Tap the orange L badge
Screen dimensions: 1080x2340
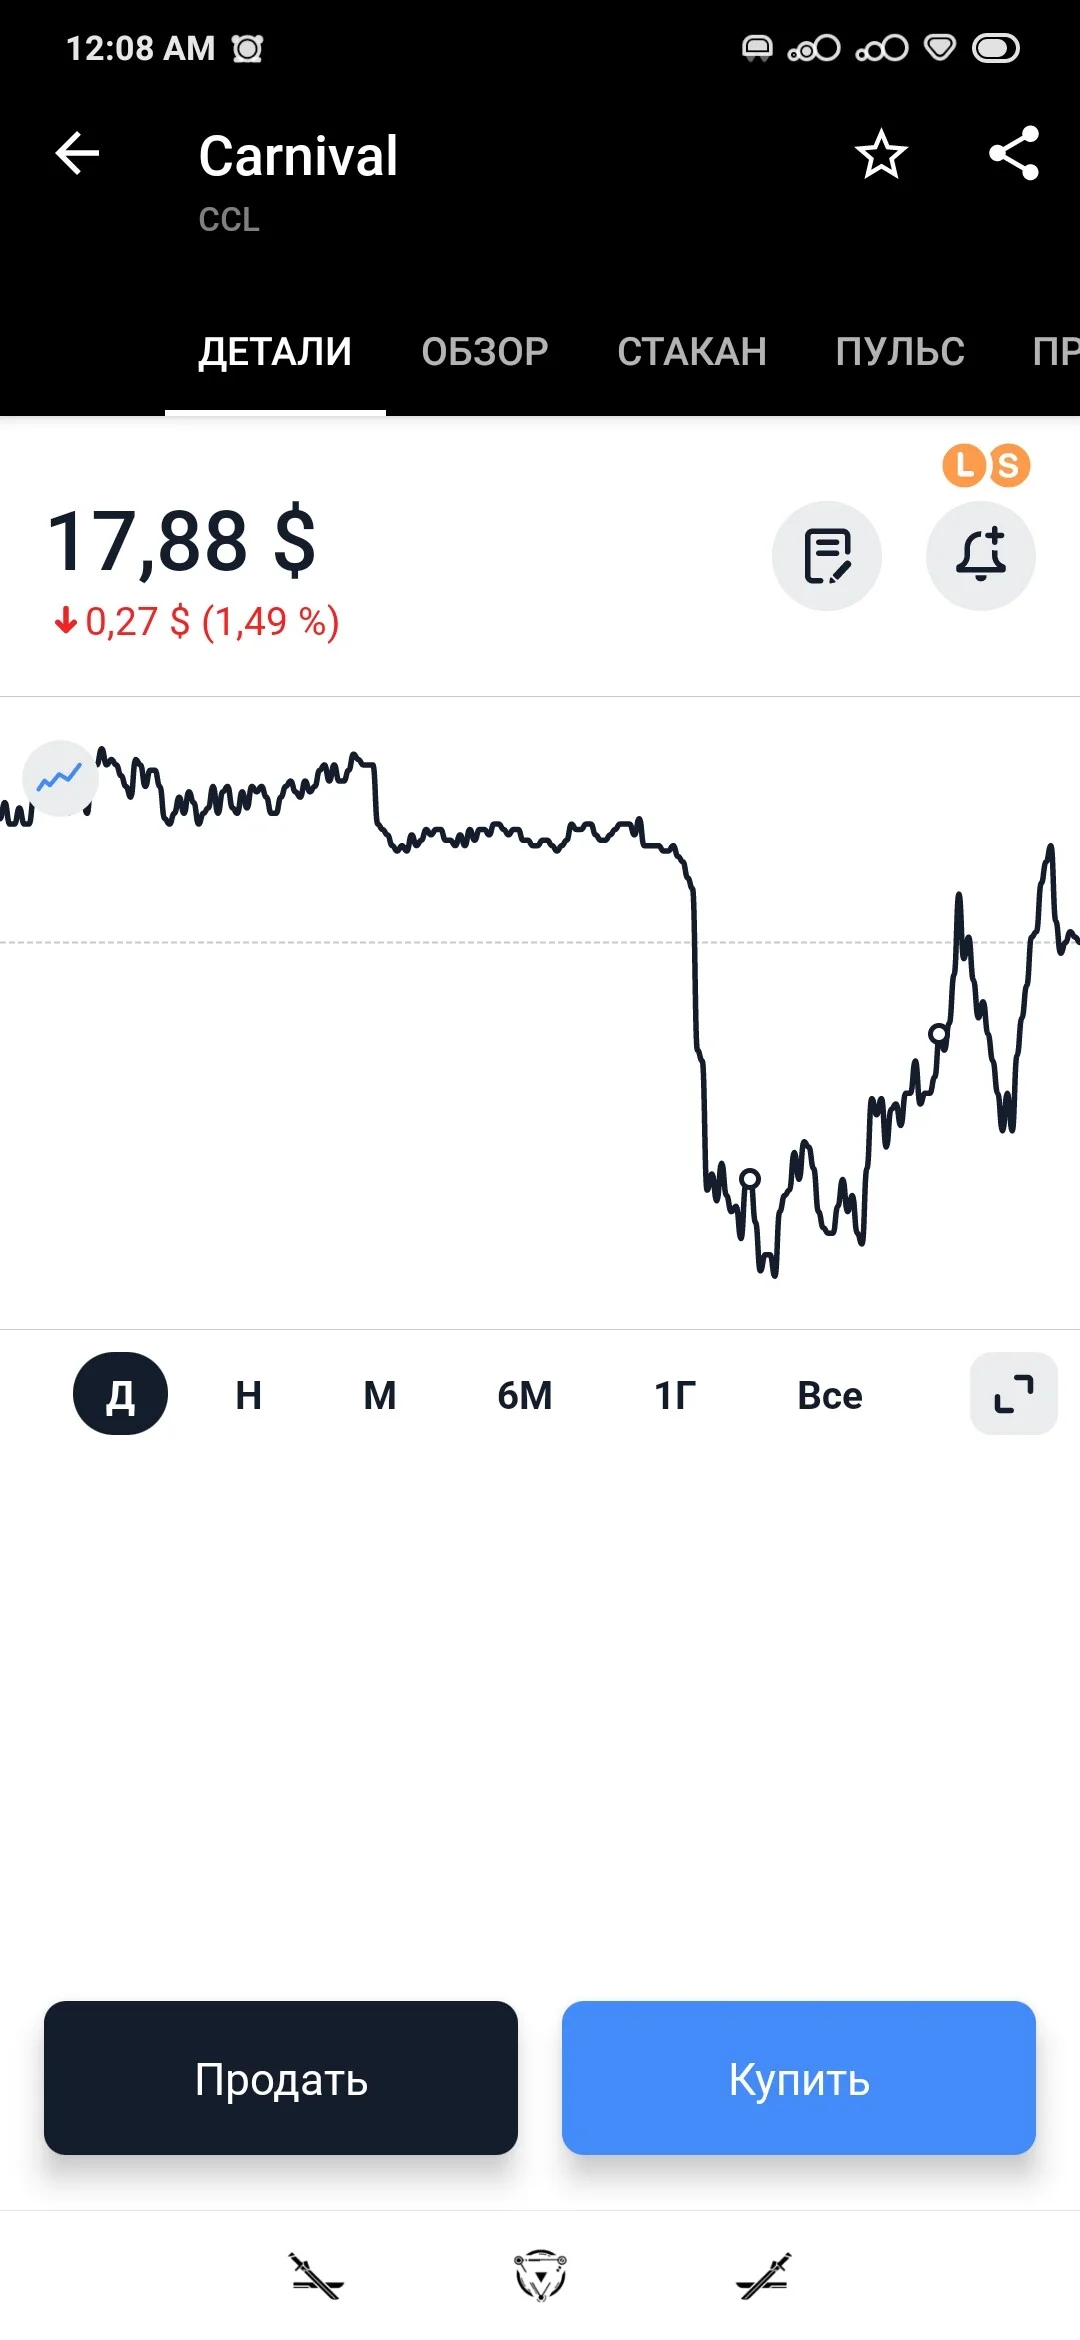[x=965, y=465]
